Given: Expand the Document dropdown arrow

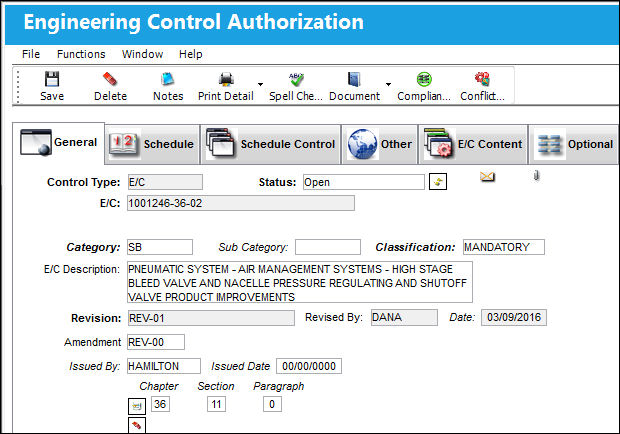Looking at the screenshot, I should point(388,84).
